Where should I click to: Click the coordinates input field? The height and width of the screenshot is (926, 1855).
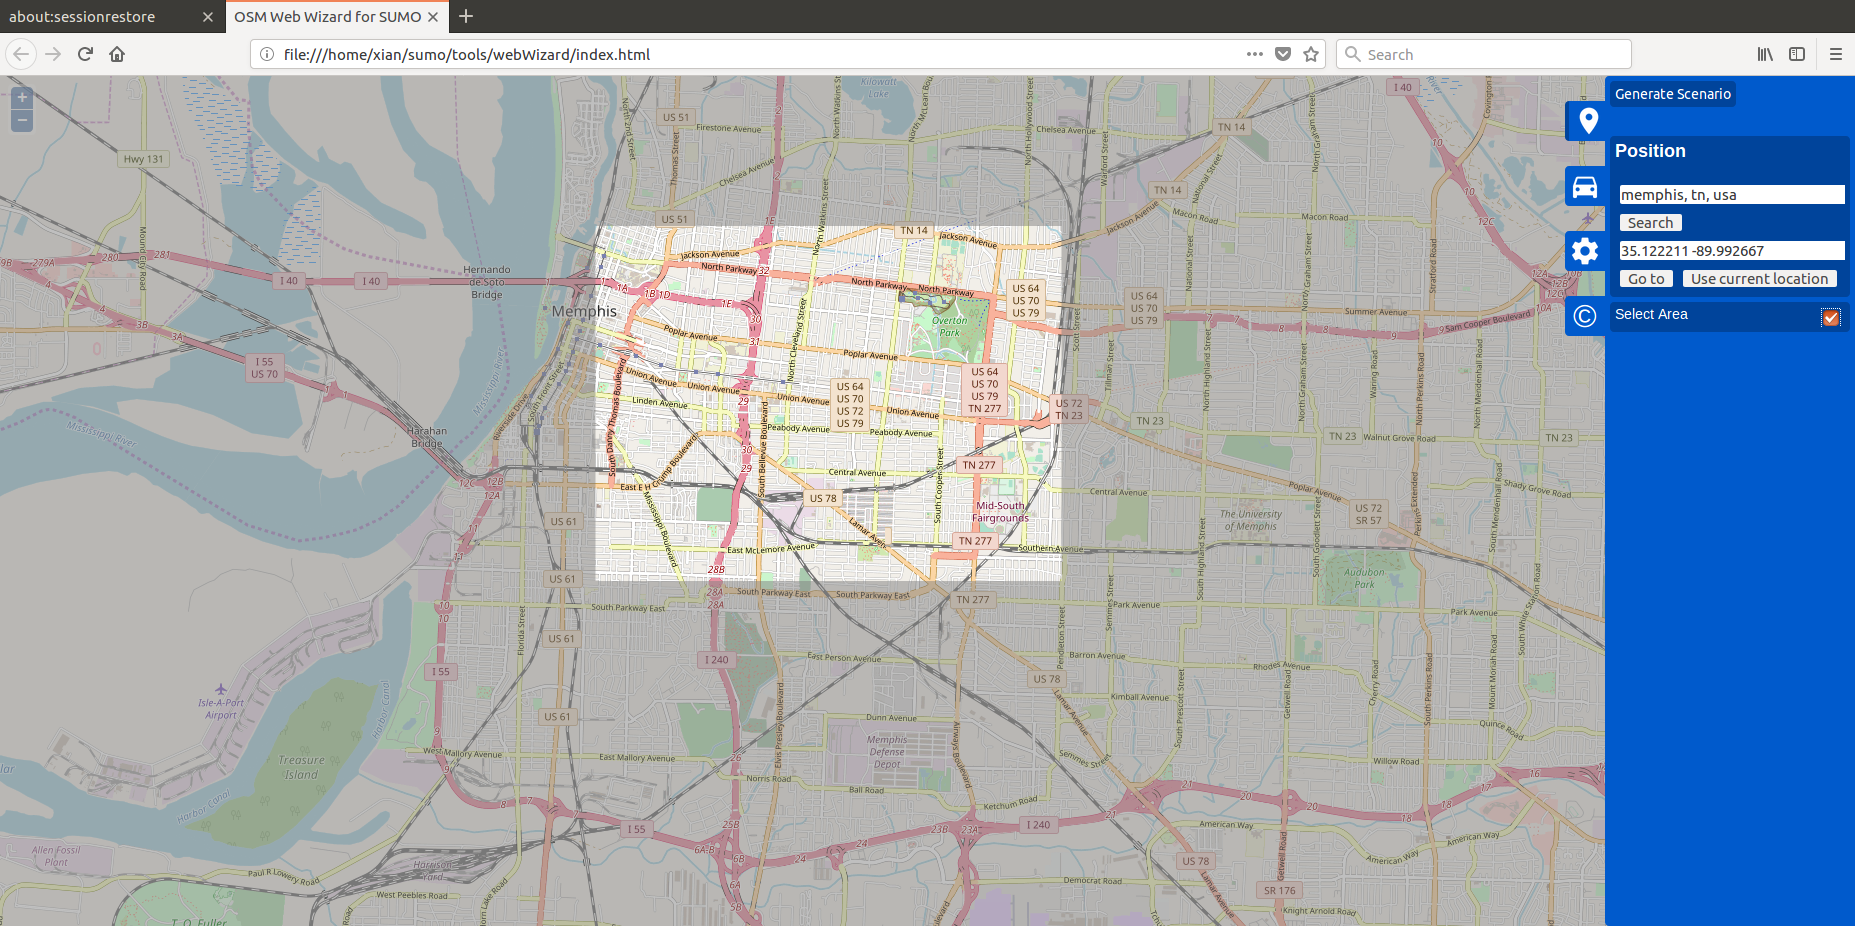[1731, 250]
